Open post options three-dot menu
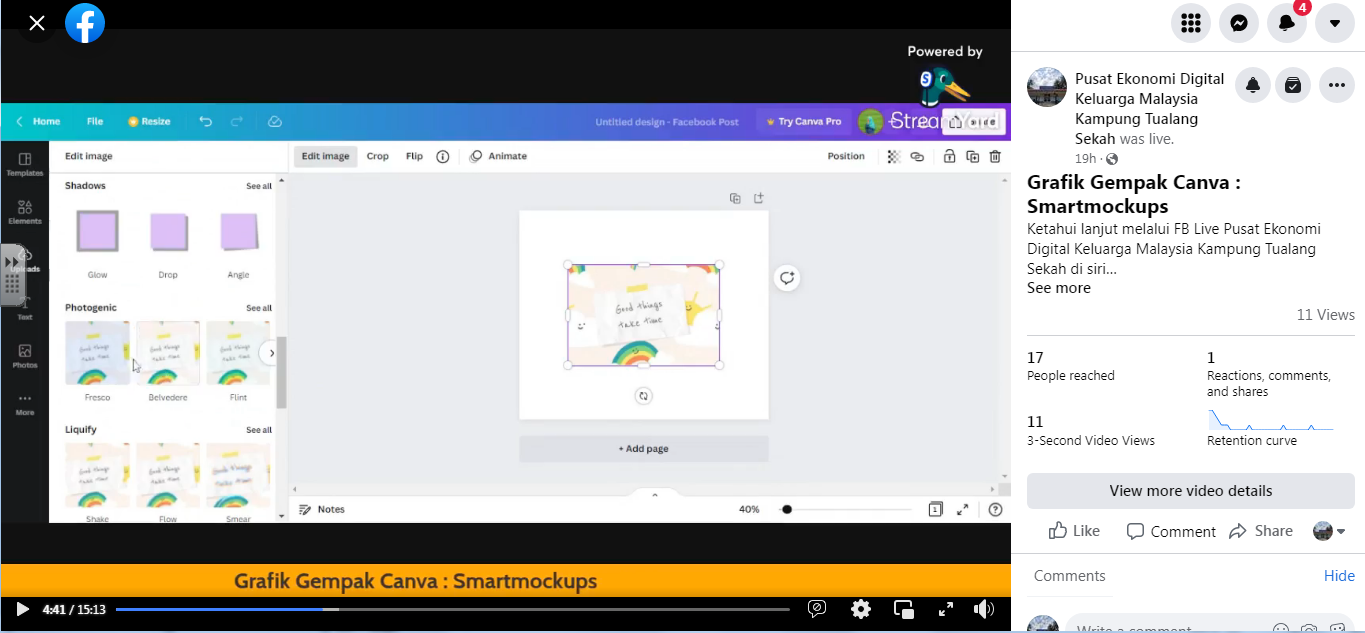Viewport: 1365px width, 633px height. [x=1337, y=86]
